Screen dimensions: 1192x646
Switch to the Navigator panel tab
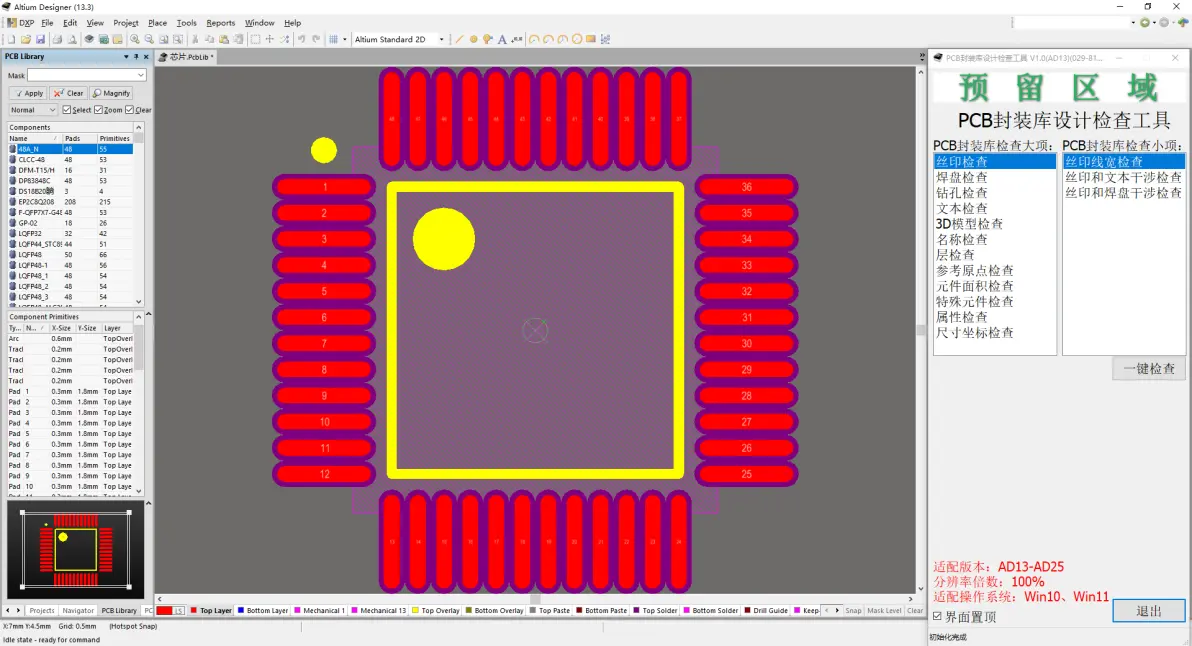click(x=78, y=610)
